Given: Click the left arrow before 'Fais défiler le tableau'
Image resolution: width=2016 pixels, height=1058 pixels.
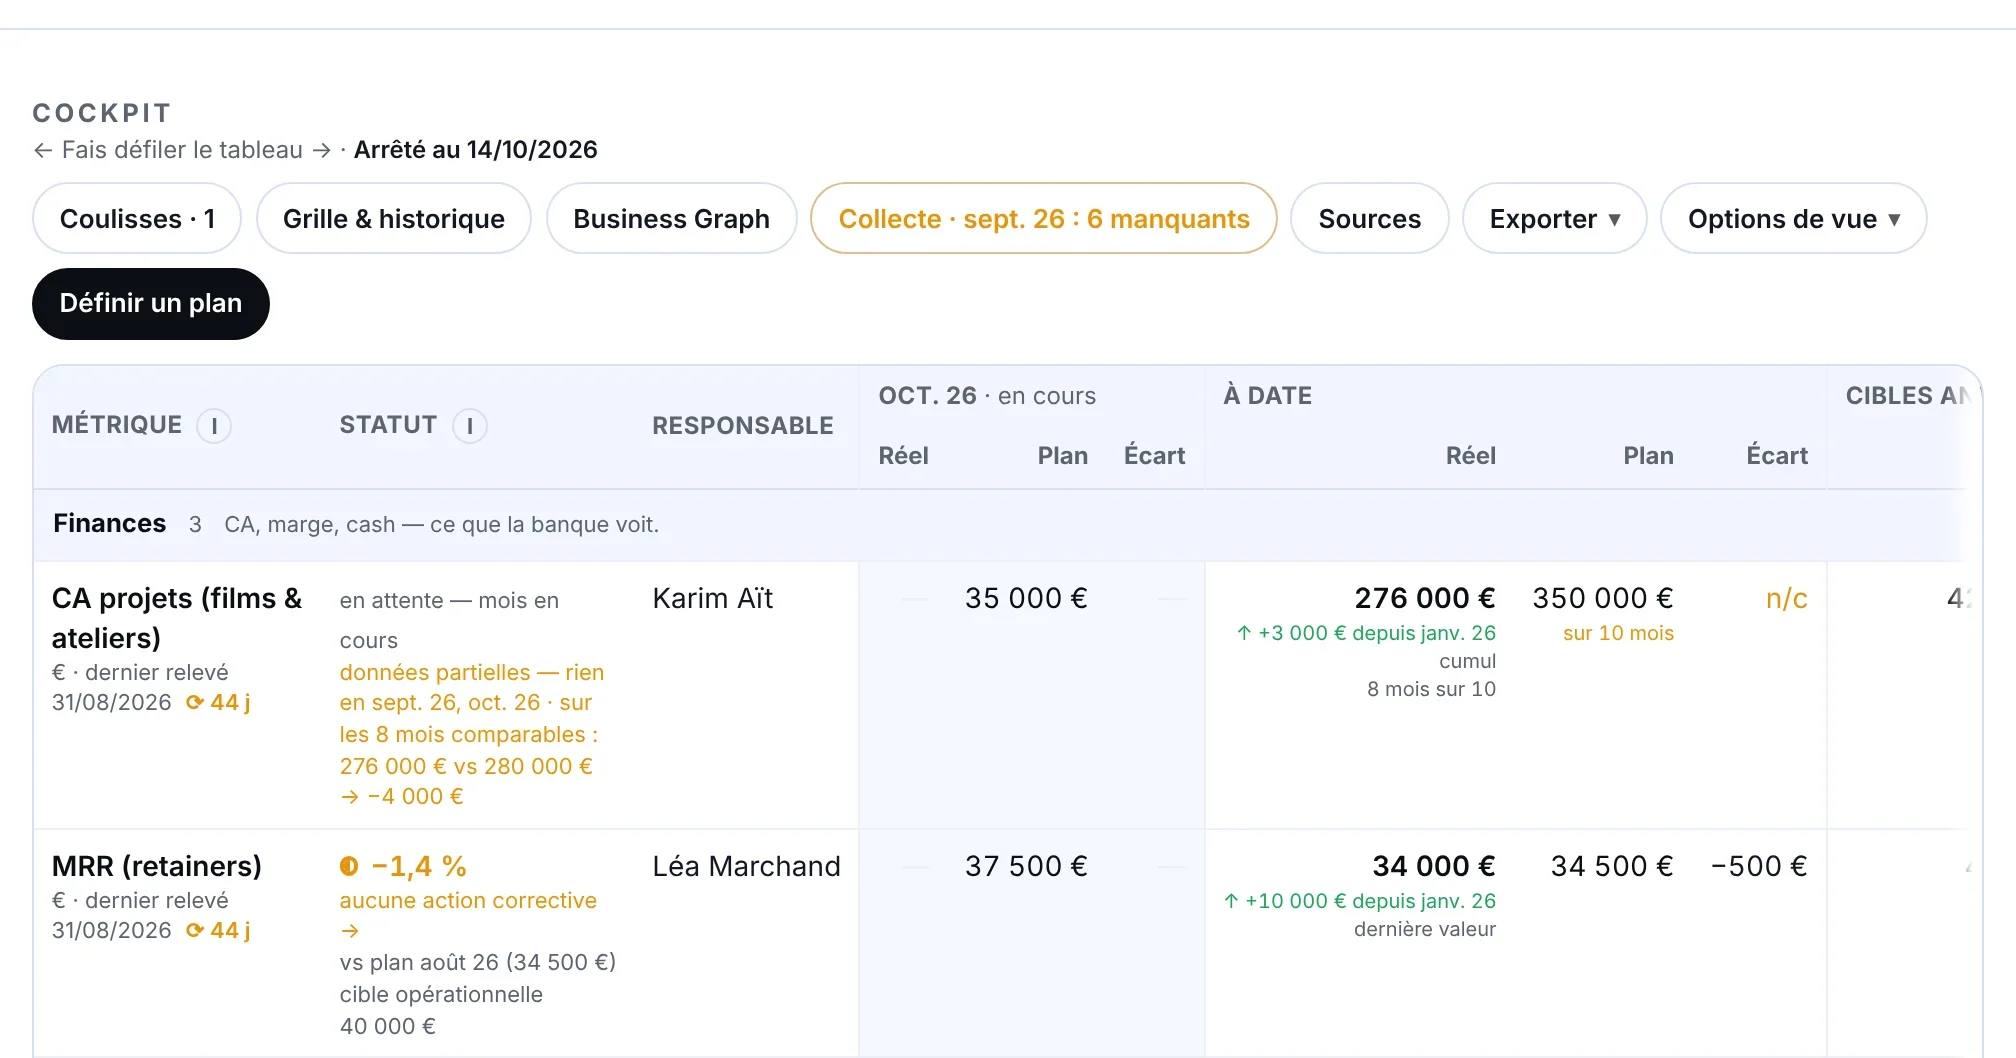Looking at the screenshot, I should pos(43,150).
